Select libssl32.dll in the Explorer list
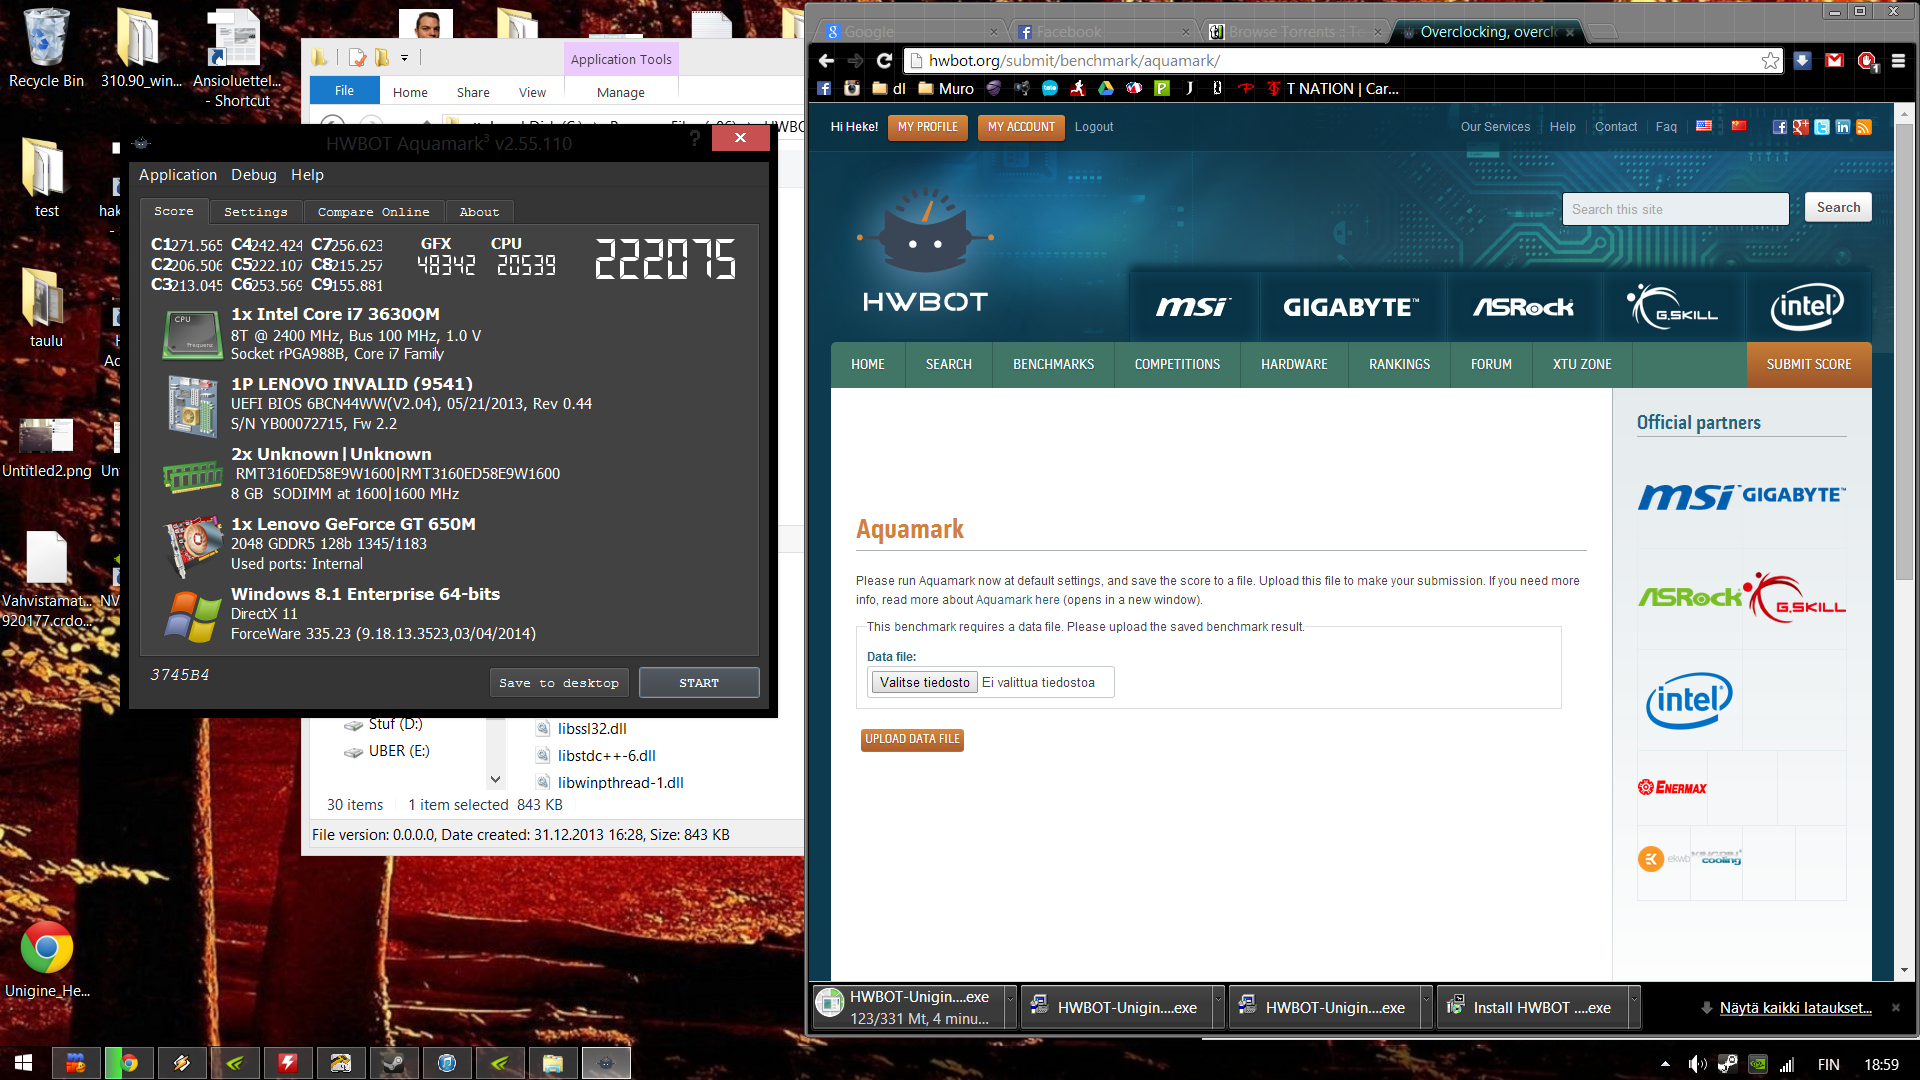1920x1080 pixels. (592, 729)
